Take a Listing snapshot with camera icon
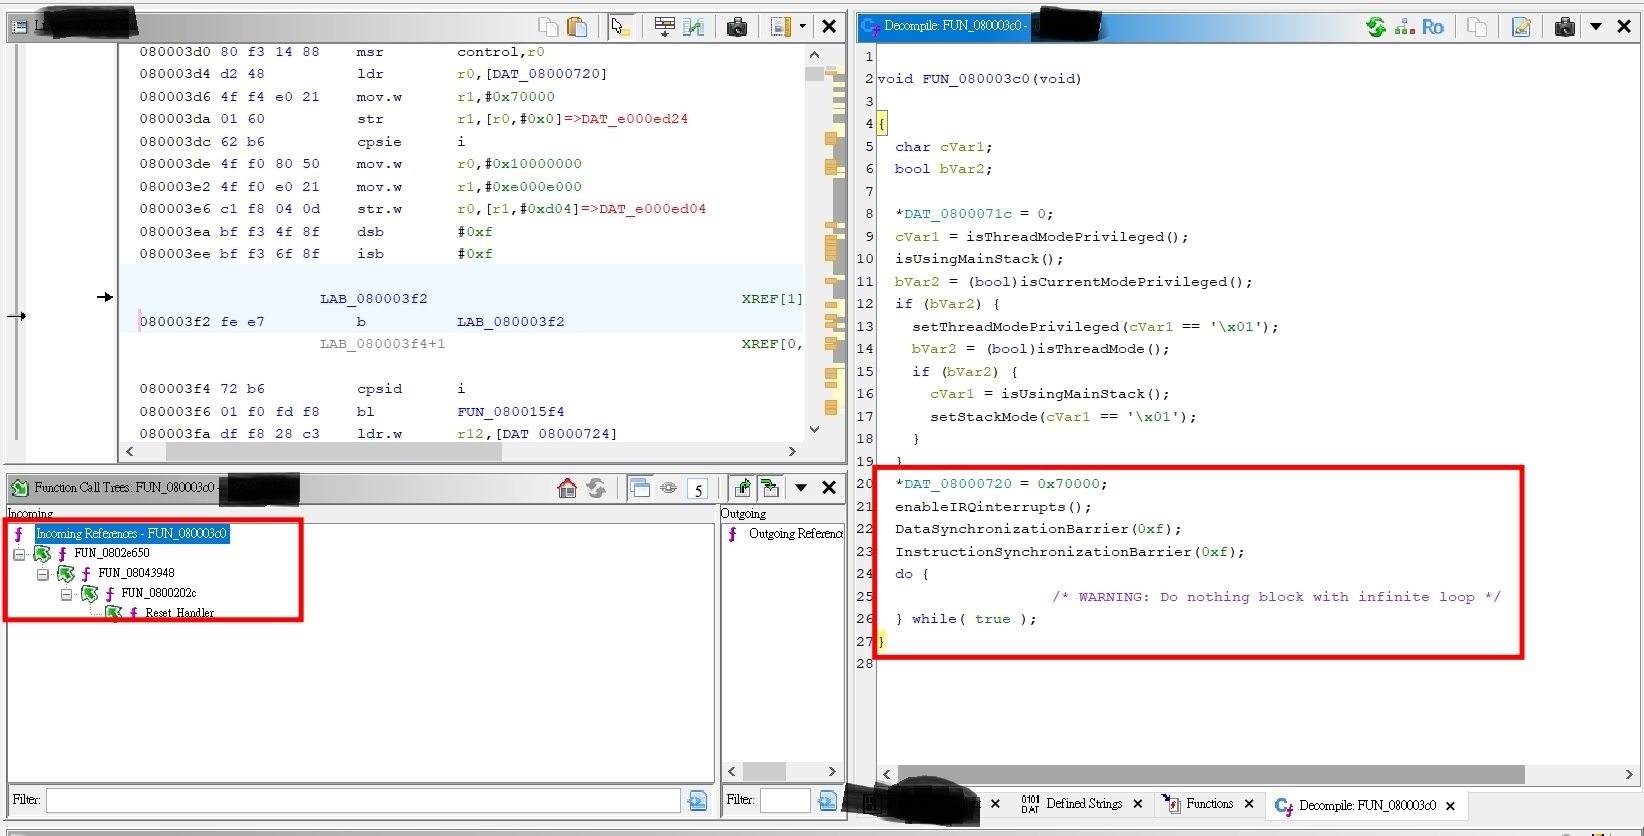This screenshot has height=836, width=1644. (x=737, y=27)
